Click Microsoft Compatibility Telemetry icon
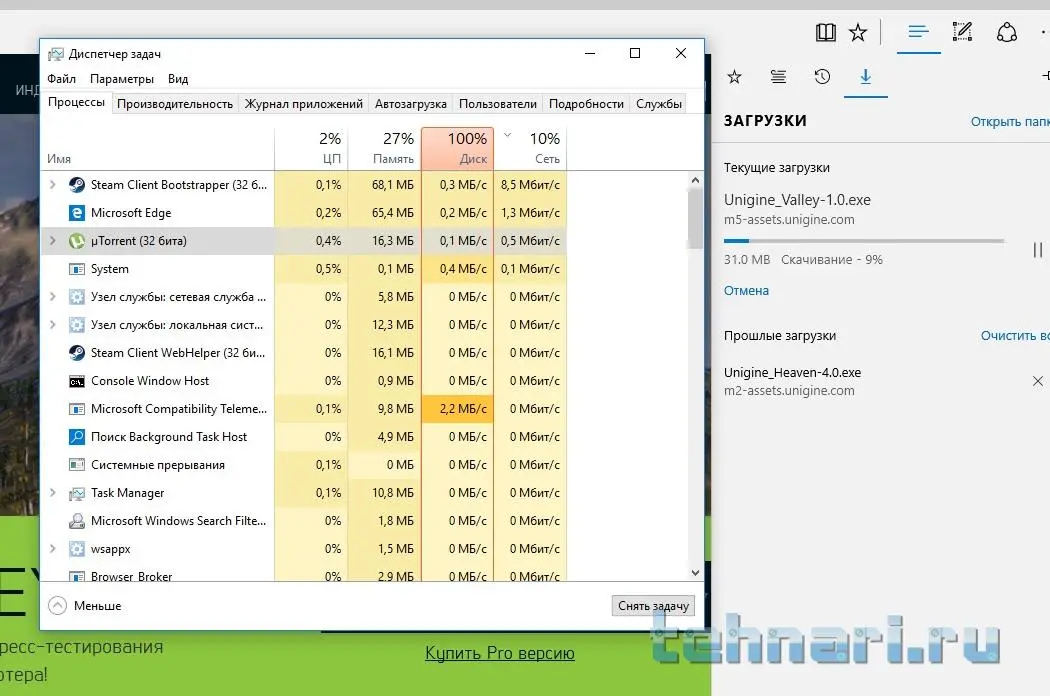The height and width of the screenshot is (696, 1050). pos(77,409)
